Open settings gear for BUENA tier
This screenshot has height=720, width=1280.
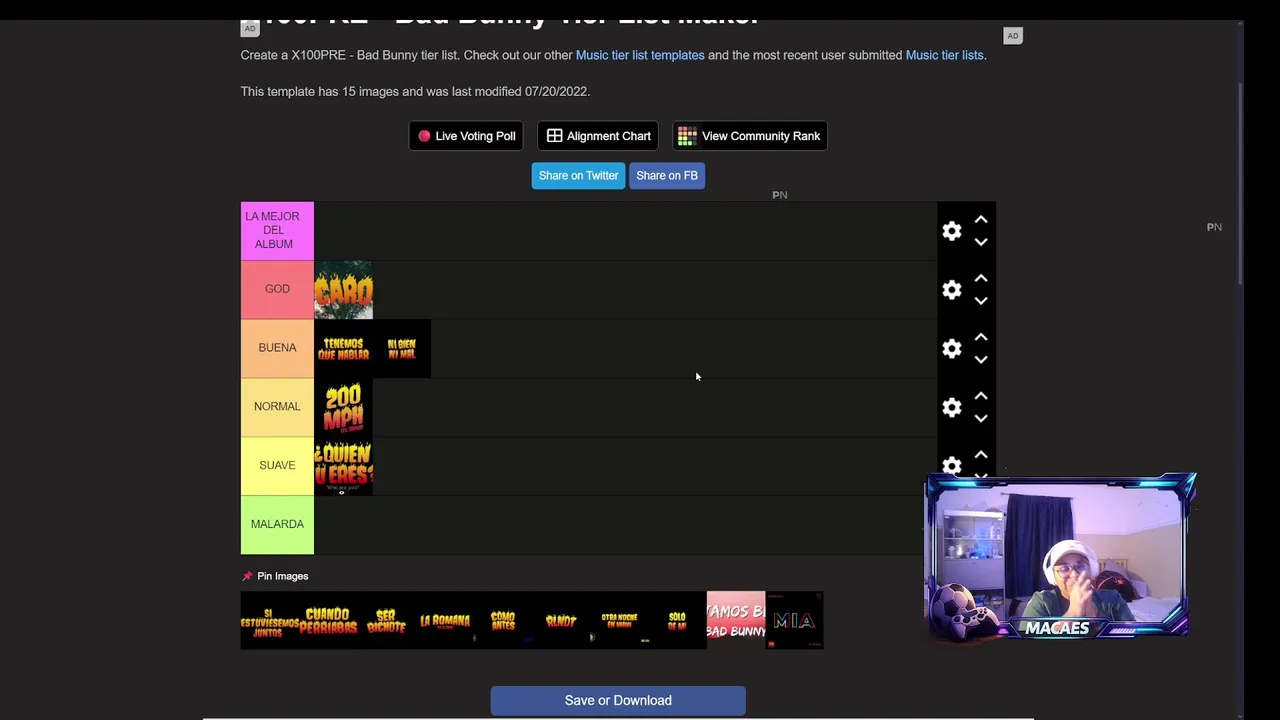pos(952,349)
